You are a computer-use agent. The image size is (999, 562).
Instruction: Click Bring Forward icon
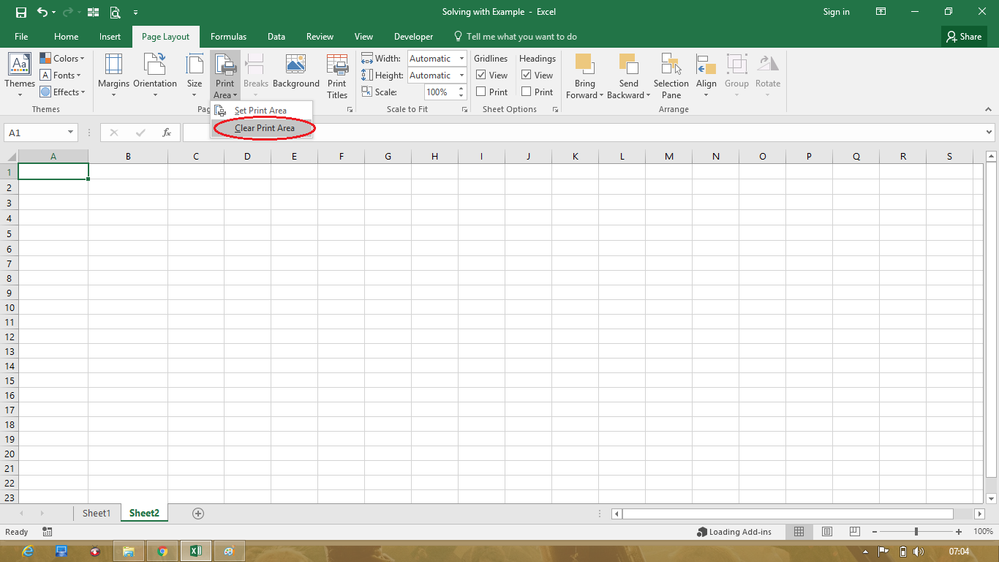(x=584, y=64)
